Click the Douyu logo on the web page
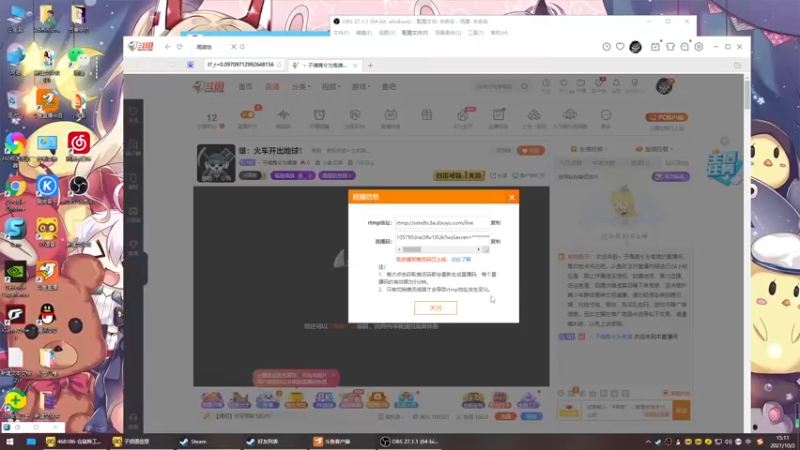800x450 pixels. point(208,87)
